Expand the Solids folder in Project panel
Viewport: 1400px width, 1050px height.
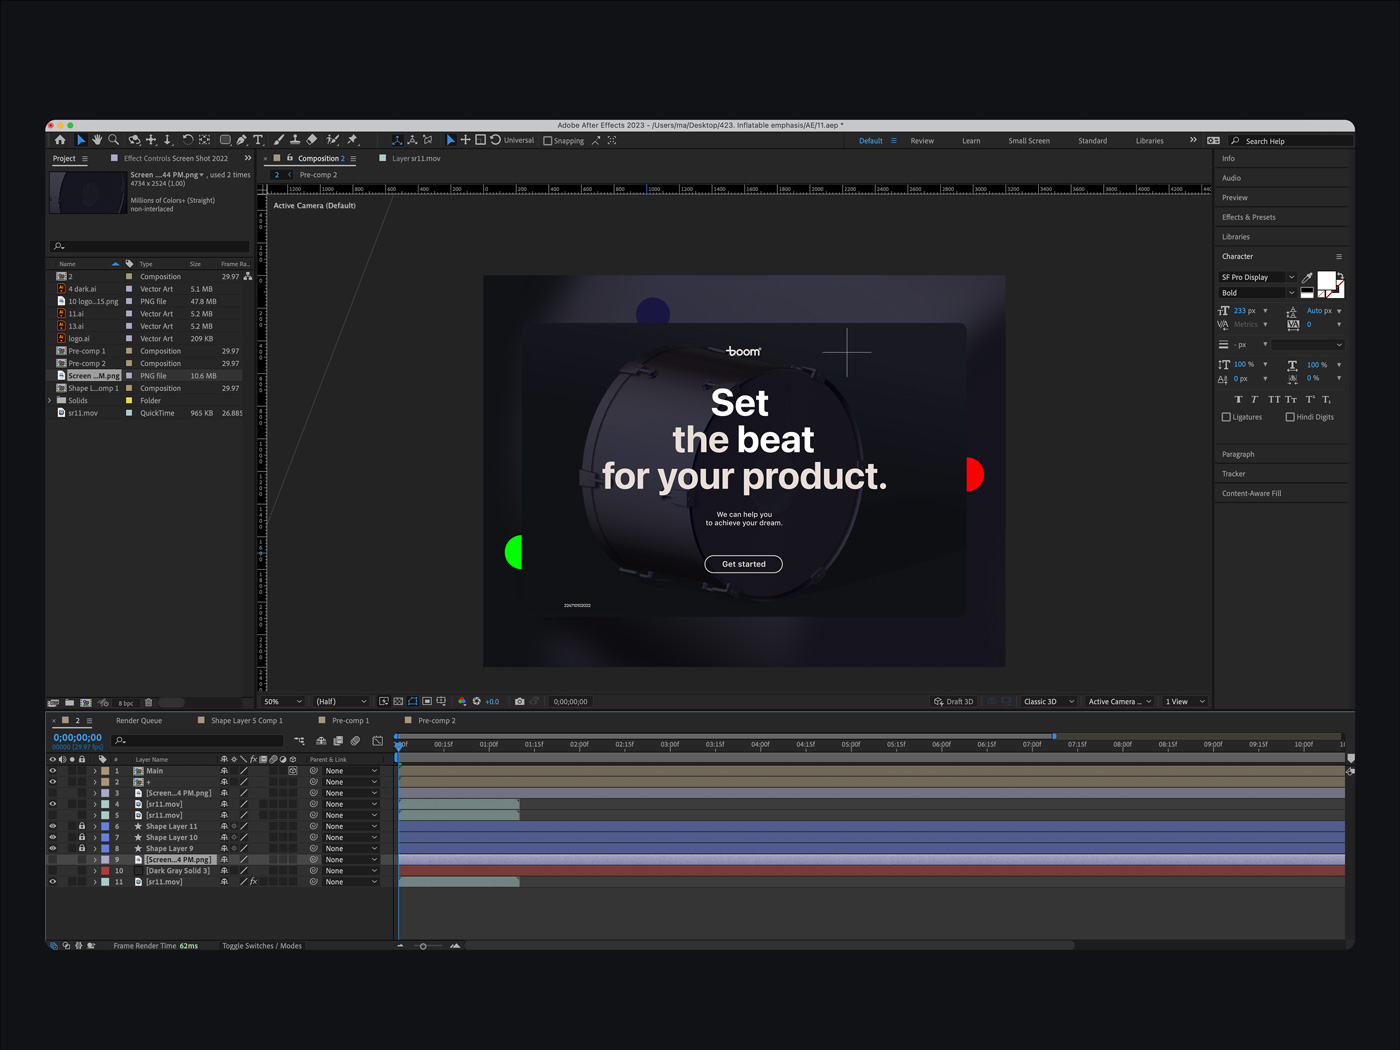[50, 400]
